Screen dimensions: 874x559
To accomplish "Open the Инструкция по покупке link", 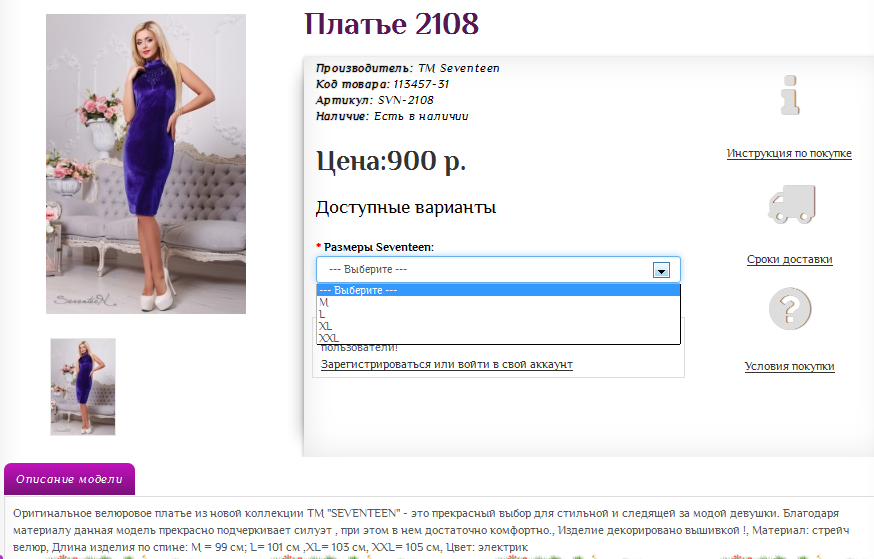I will (789, 153).
